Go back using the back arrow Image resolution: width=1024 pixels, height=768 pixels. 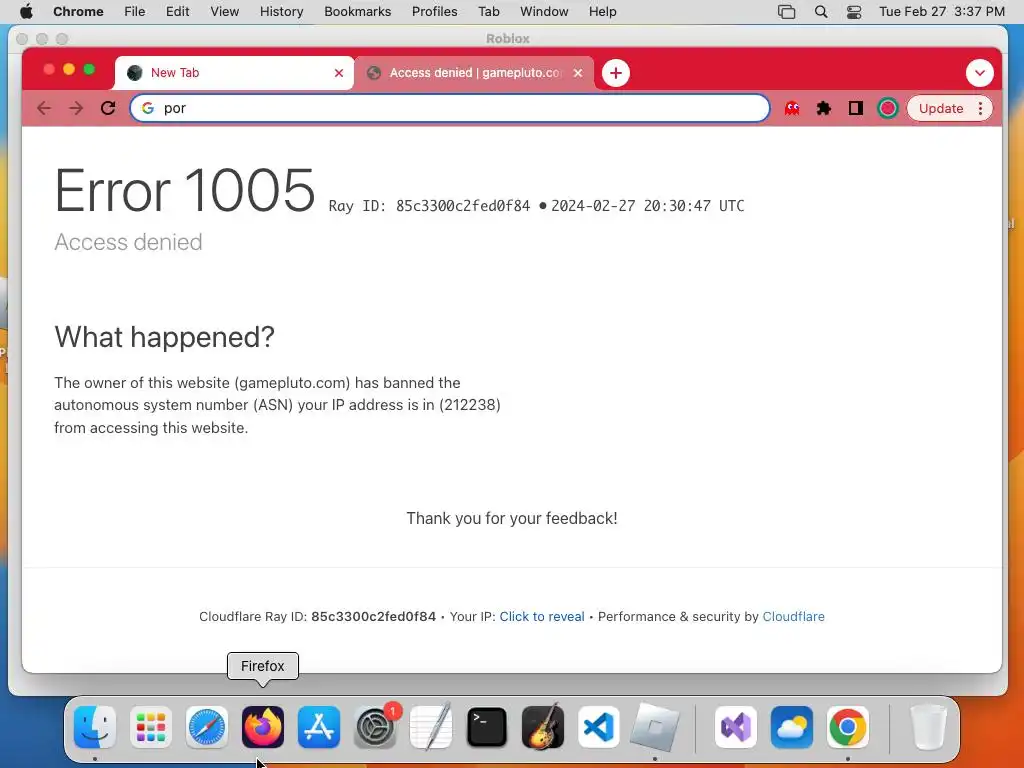[44, 108]
